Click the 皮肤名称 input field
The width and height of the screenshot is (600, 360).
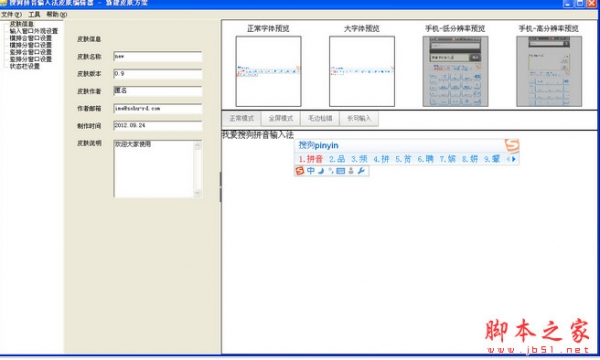coord(158,57)
